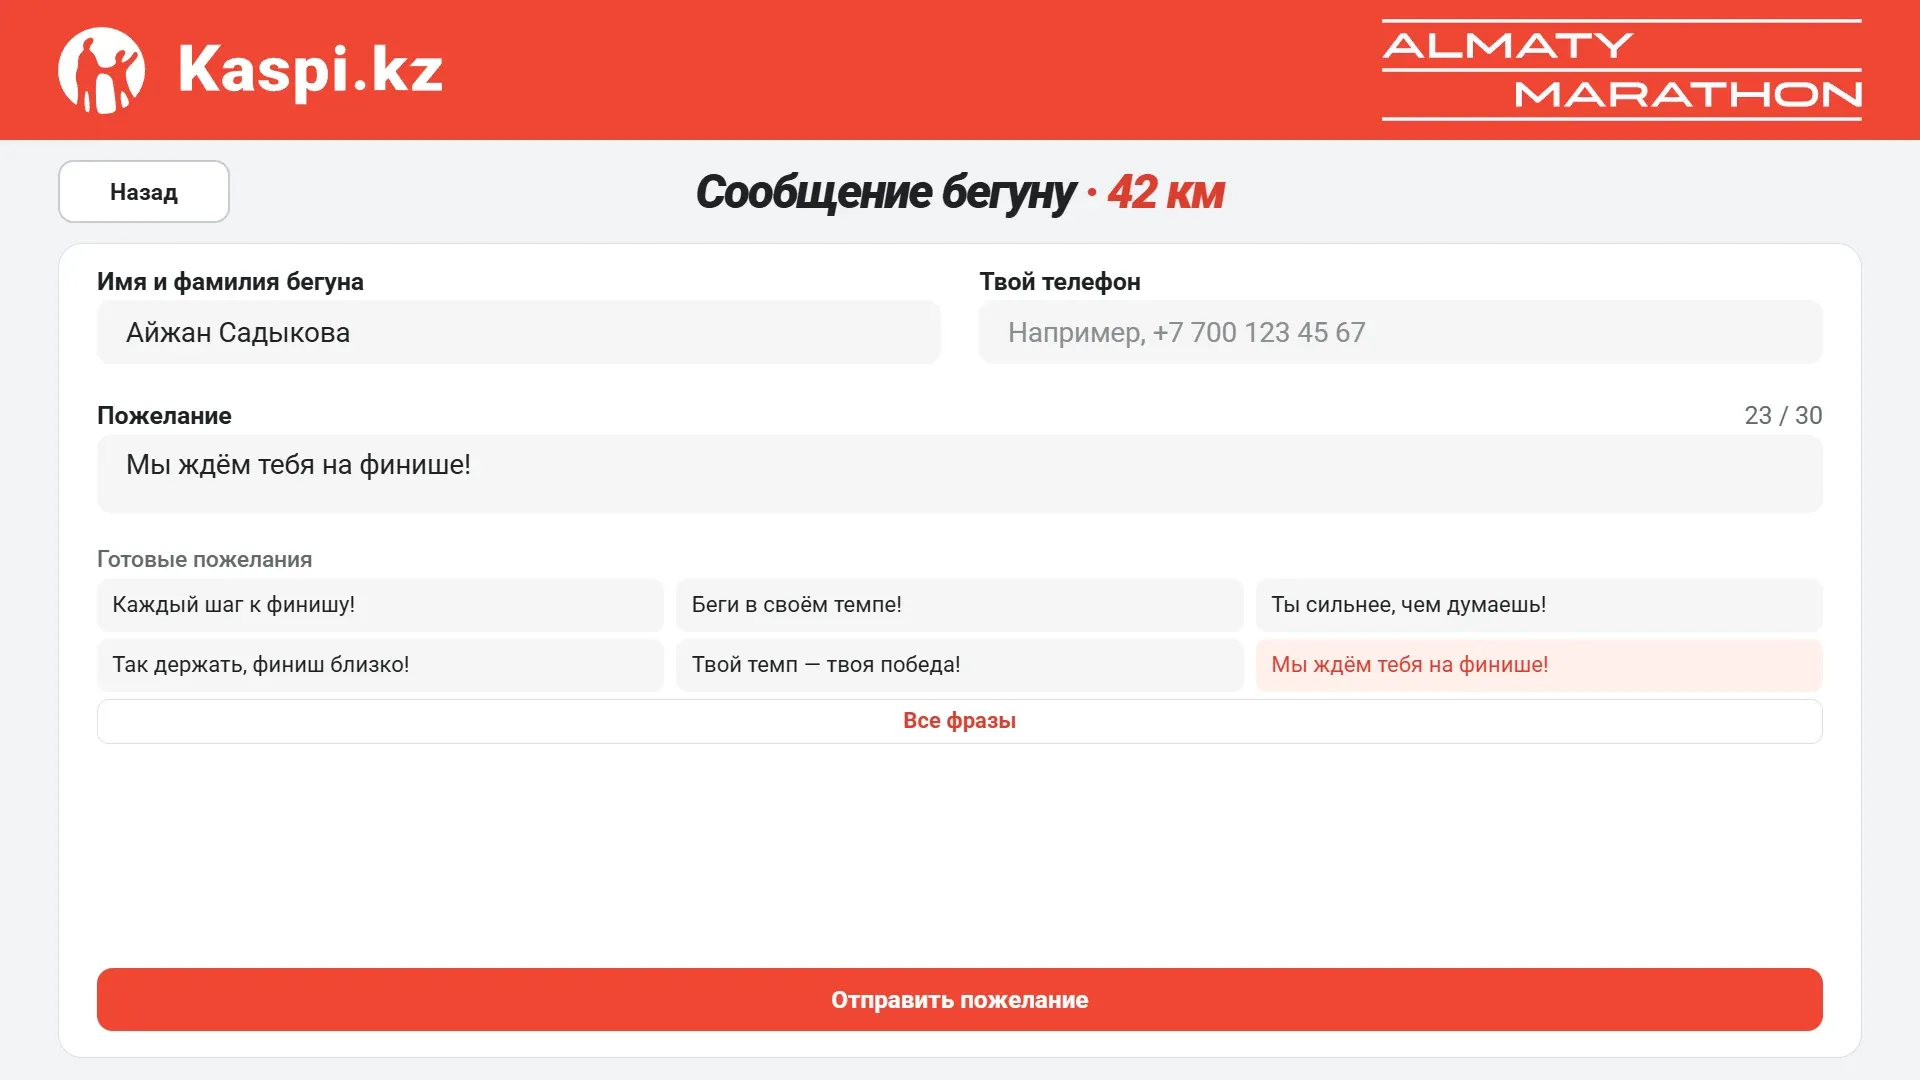Submit with Отправить пожелание button

(960, 1000)
